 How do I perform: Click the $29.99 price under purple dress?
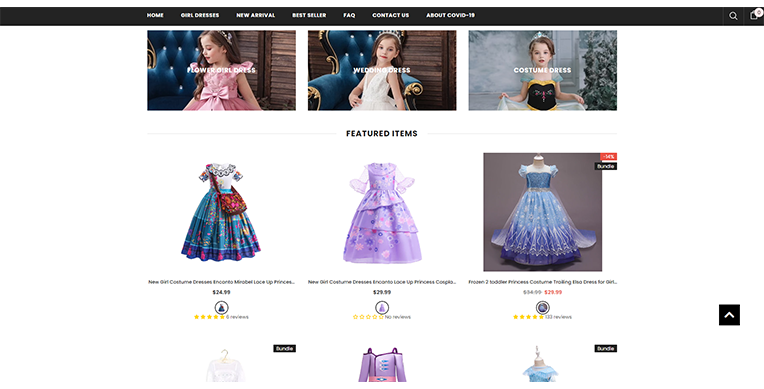[x=382, y=292]
